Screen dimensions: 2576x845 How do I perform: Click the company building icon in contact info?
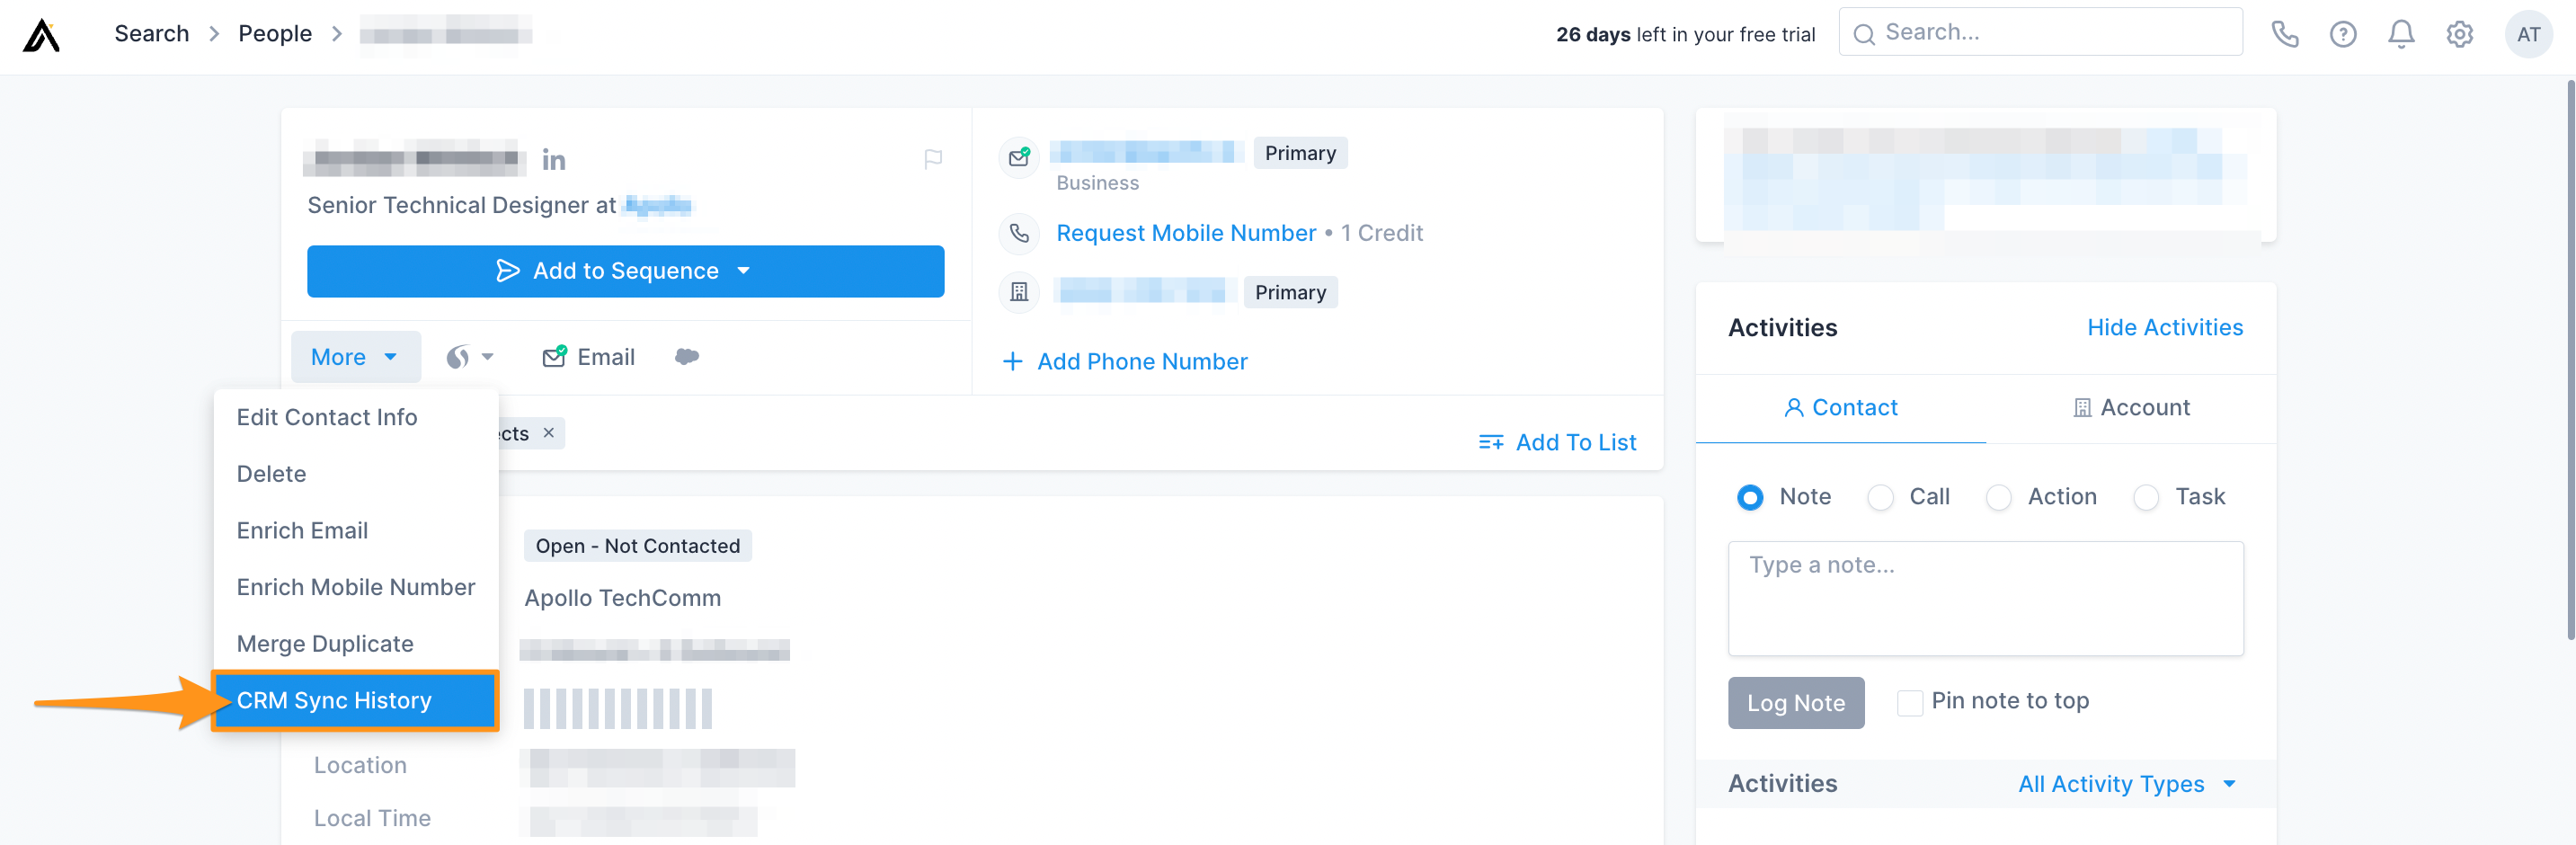1019,292
